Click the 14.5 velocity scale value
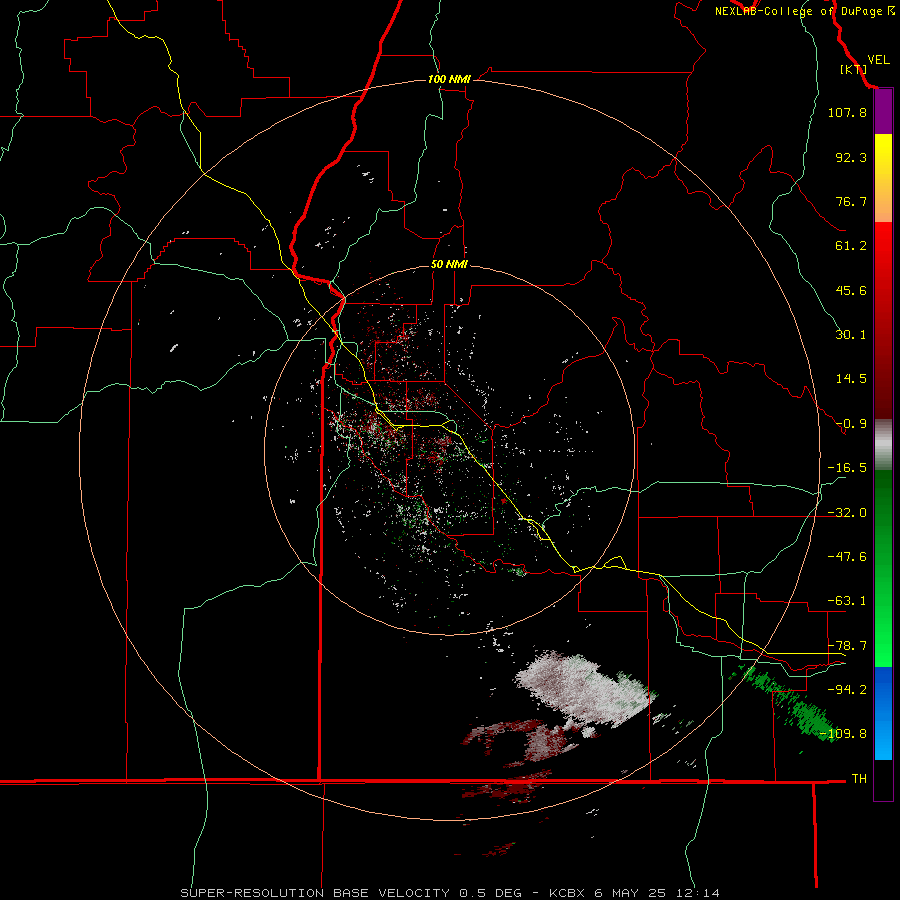This screenshot has height=900, width=900. 851,379
